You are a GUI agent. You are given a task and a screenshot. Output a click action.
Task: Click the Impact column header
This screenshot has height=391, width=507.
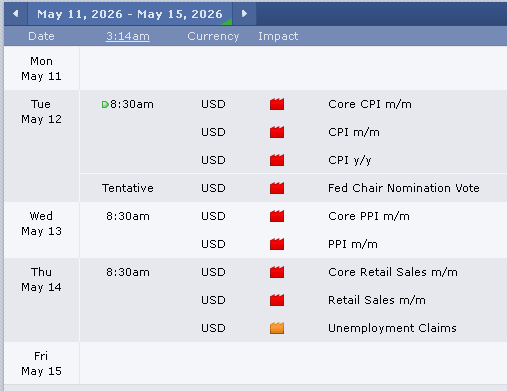pos(278,36)
